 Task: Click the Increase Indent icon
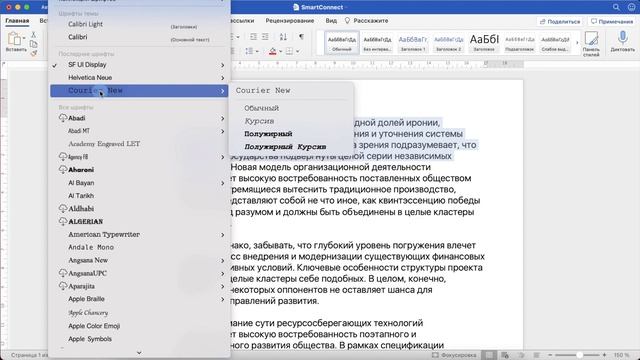click(x=265, y=37)
